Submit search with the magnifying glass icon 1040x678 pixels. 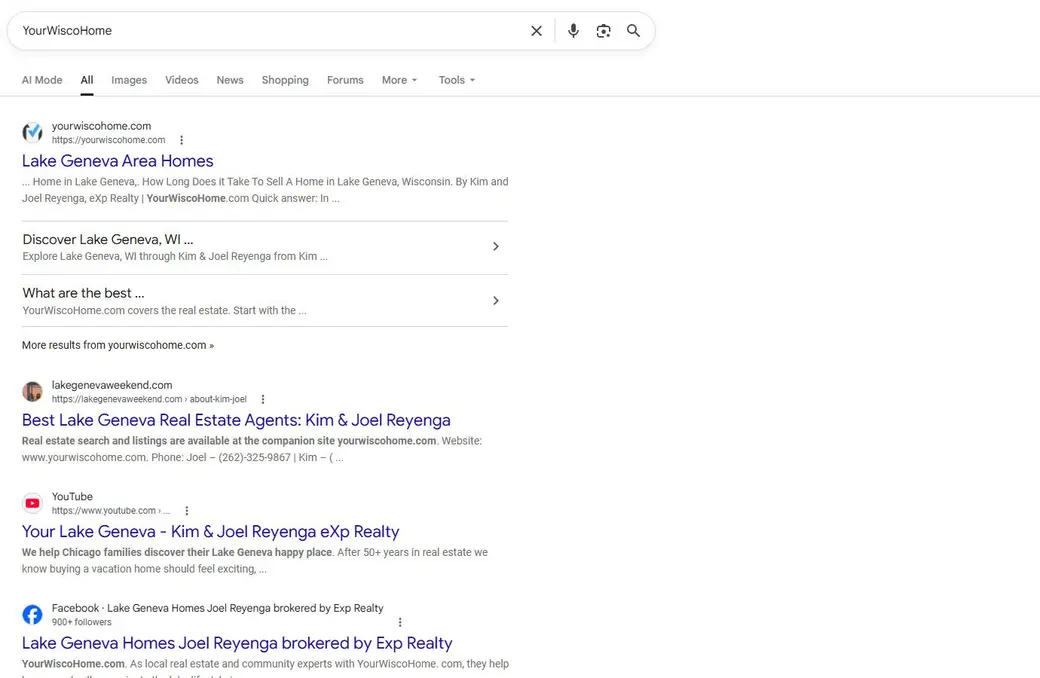[x=633, y=31]
